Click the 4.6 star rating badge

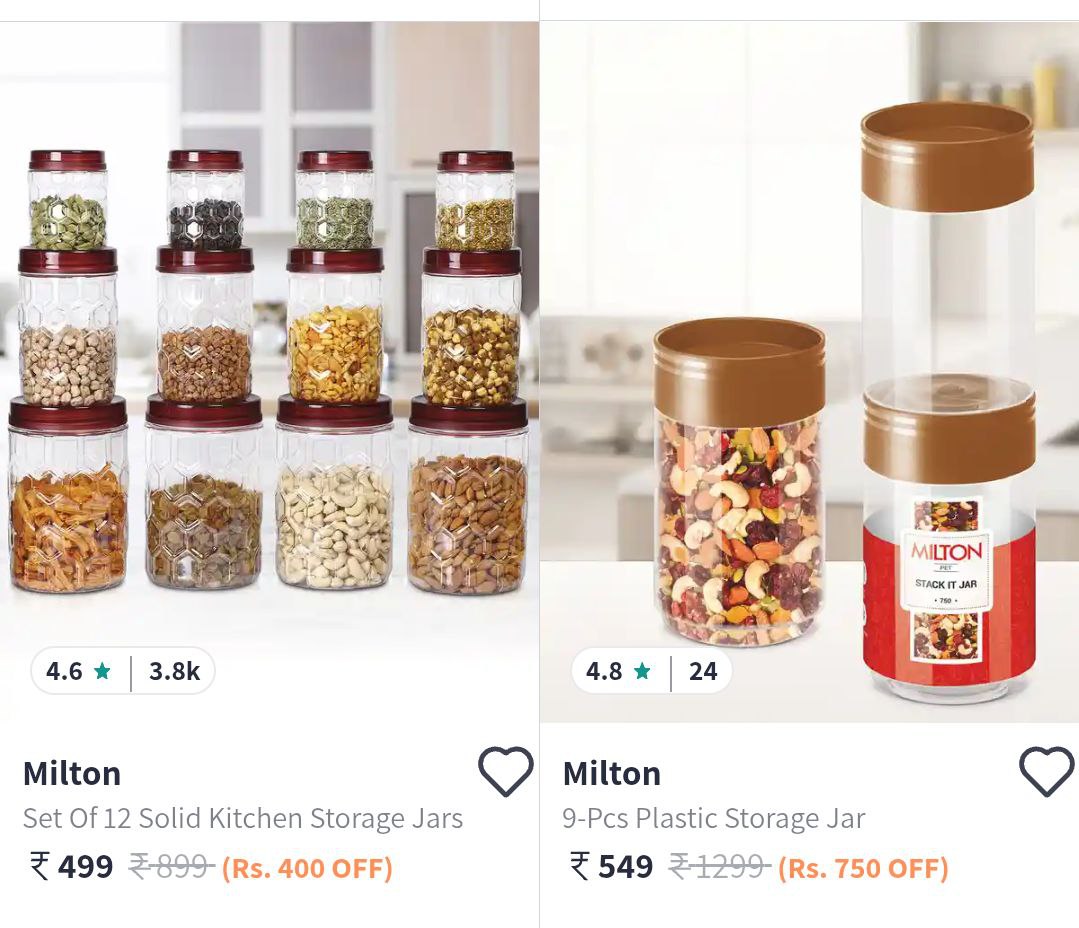(x=78, y=671)
